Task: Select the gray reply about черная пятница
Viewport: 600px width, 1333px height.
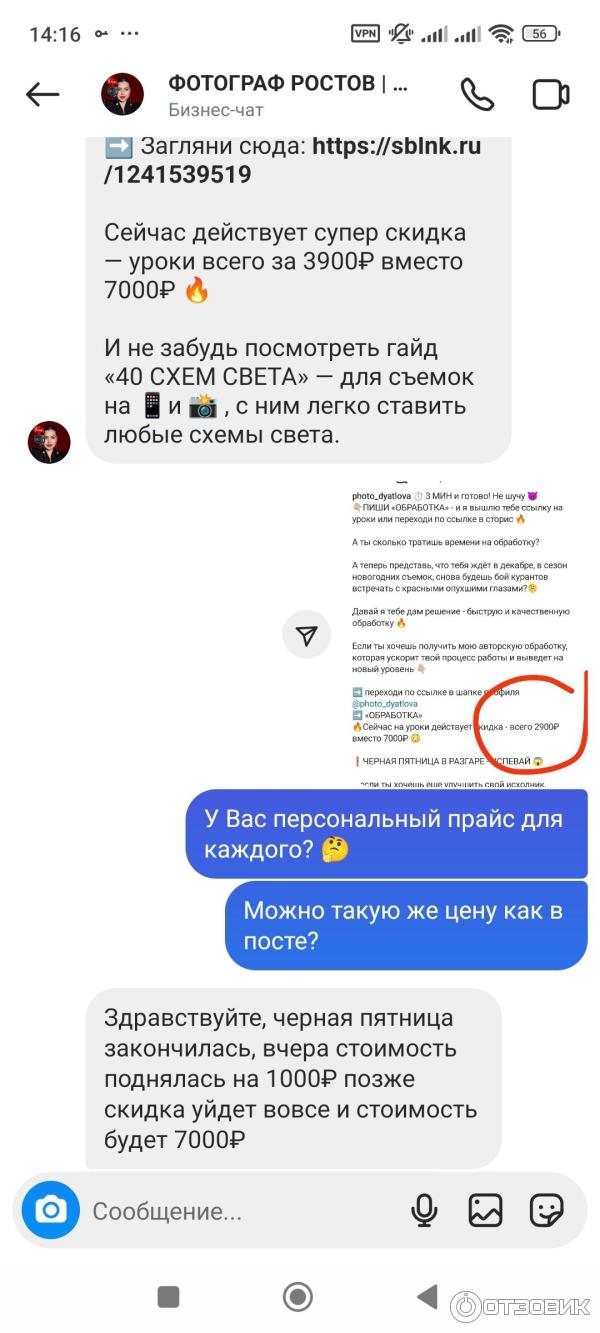Action: (294, 1078)
